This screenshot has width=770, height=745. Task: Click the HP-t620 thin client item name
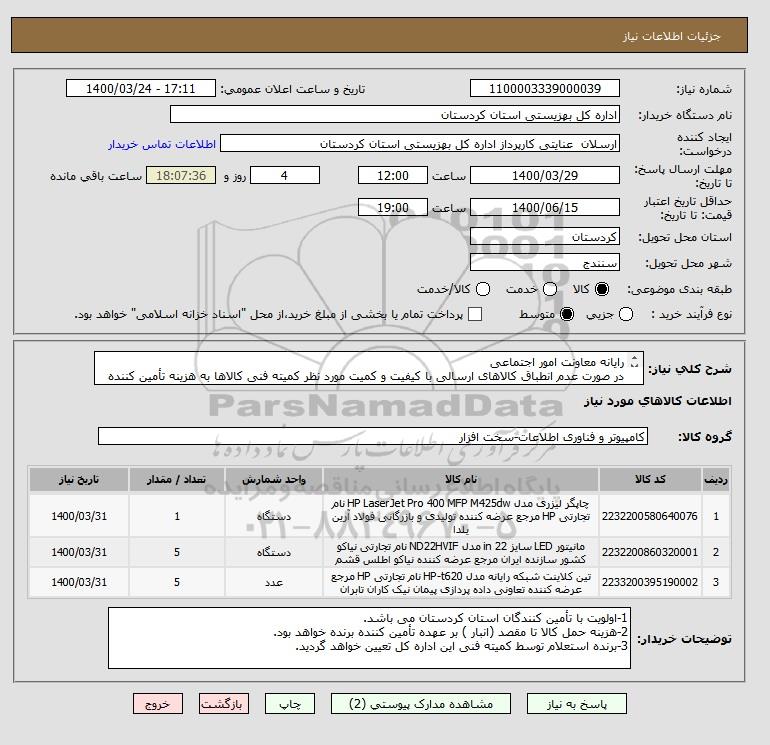[461, 583]
